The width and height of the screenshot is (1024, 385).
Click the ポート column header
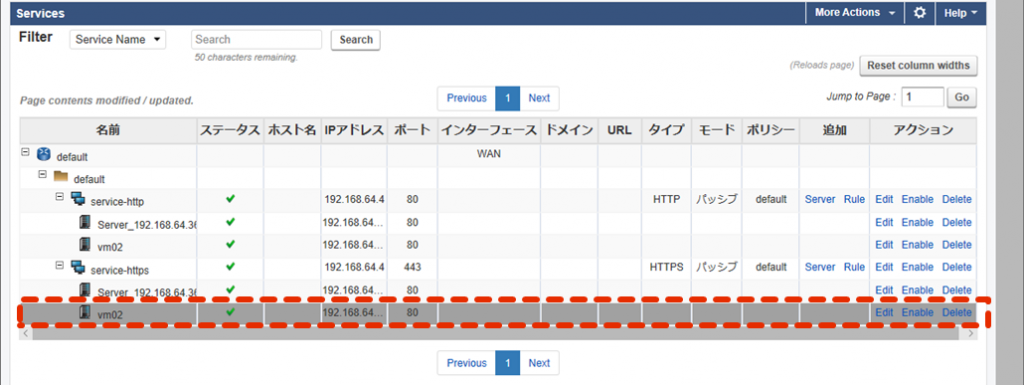coord(412,130)
